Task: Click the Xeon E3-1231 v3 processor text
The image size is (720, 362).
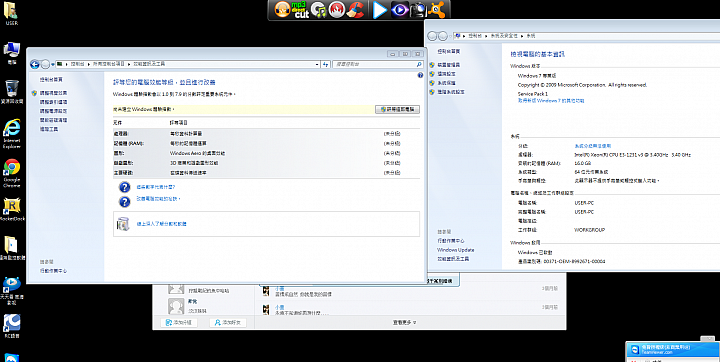Action: [633, 155]
